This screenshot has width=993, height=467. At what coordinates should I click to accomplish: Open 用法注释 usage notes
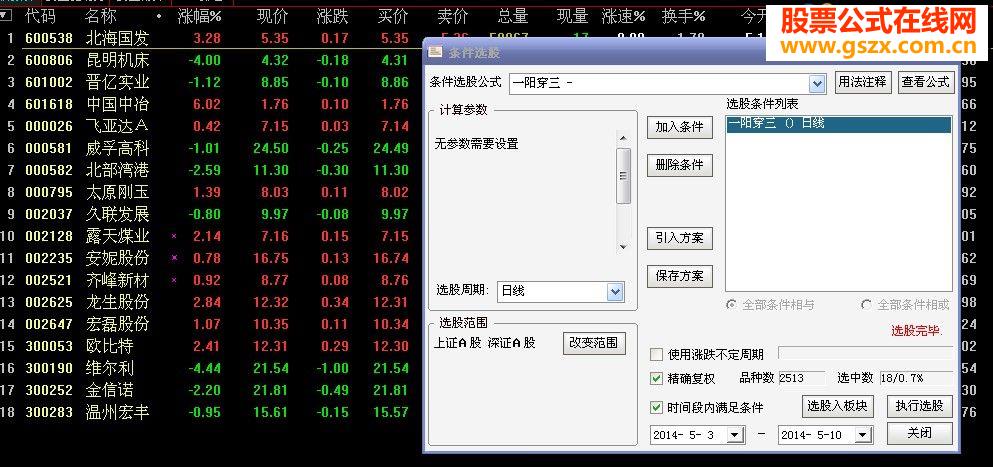863,82
